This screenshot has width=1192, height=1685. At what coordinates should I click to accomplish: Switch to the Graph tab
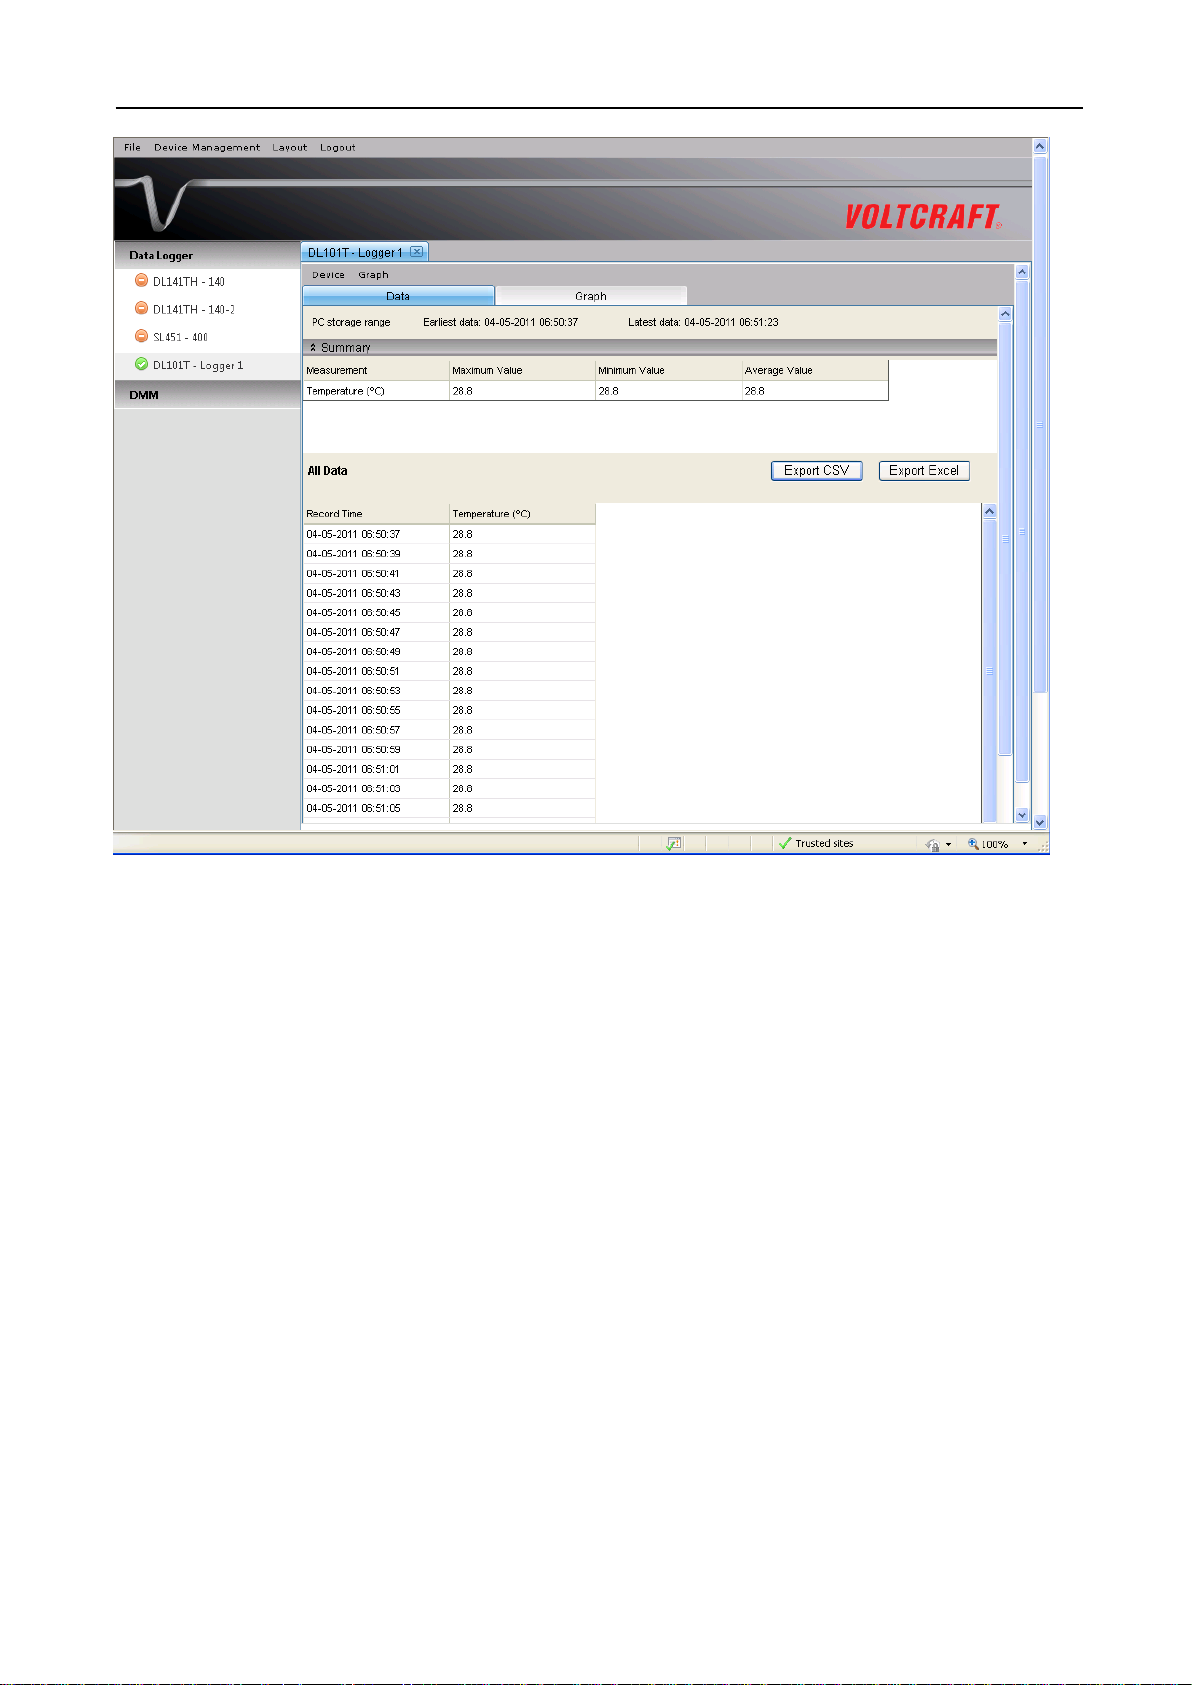click(x=591, y=296)
